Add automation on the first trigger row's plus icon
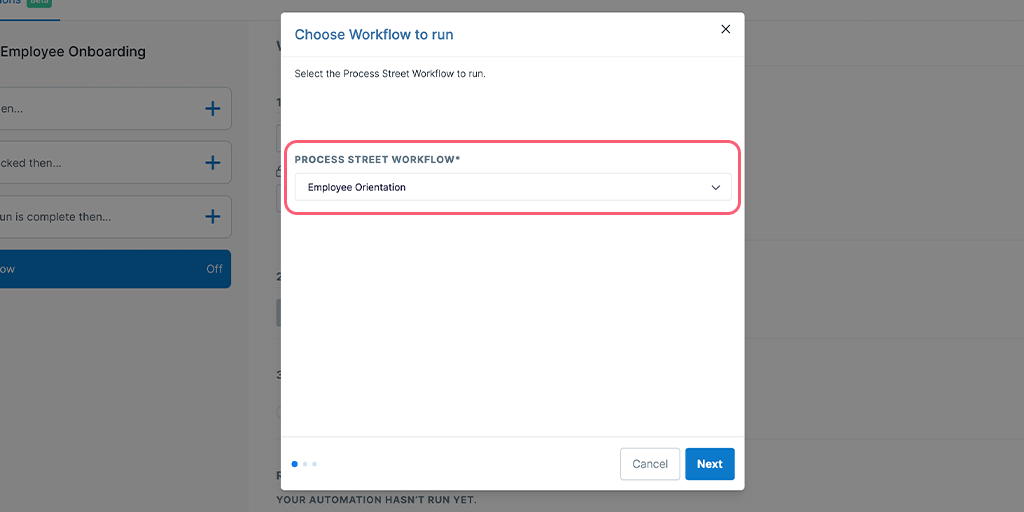The width and height of the screenshot is (1024, 512). (x=212, y=108)
